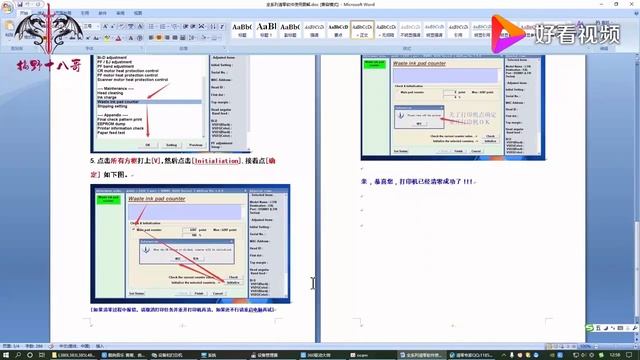Open the Change Case (Aa) option
640x360 pixels.
click(96, 38)
